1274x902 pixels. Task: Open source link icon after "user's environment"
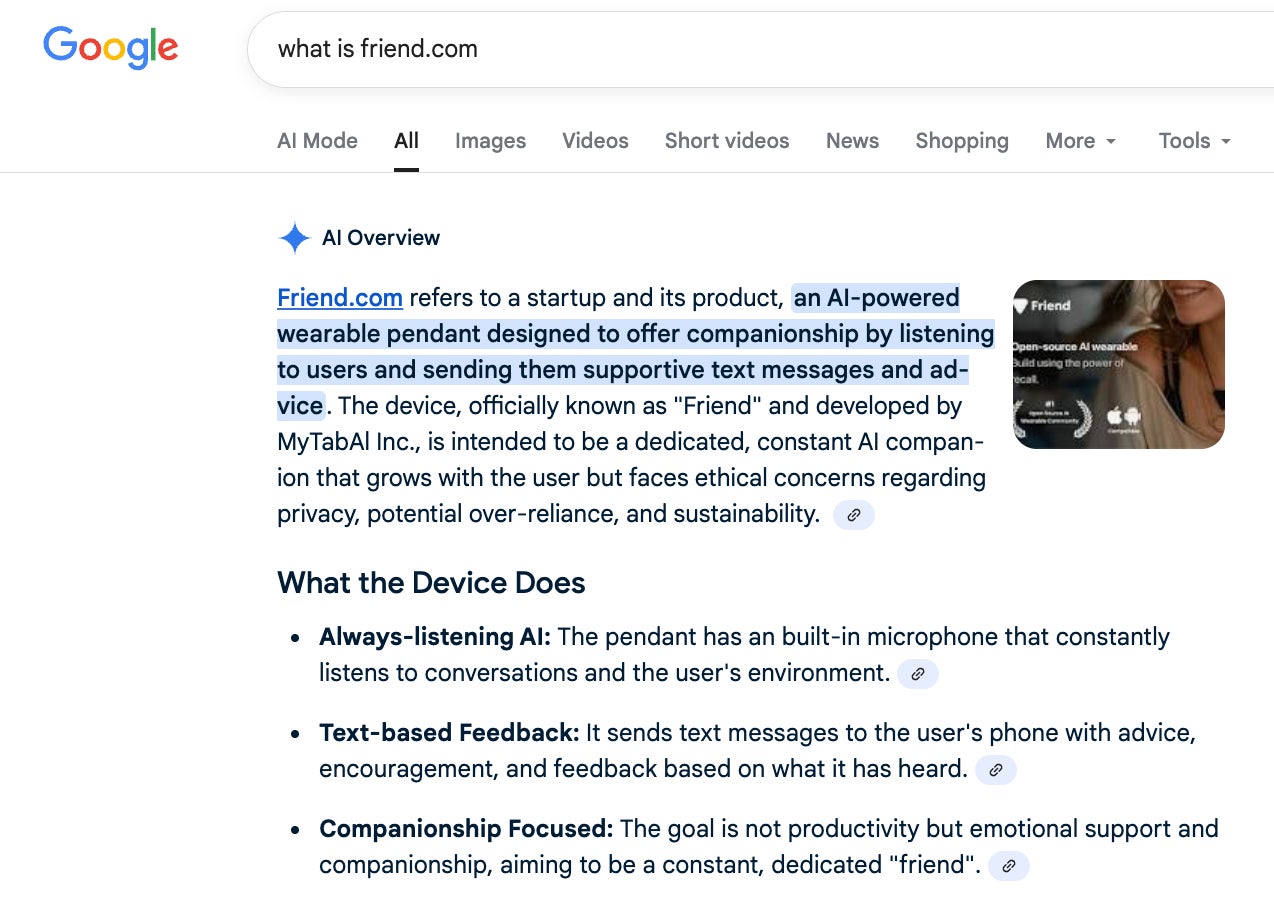coord(917,674)
